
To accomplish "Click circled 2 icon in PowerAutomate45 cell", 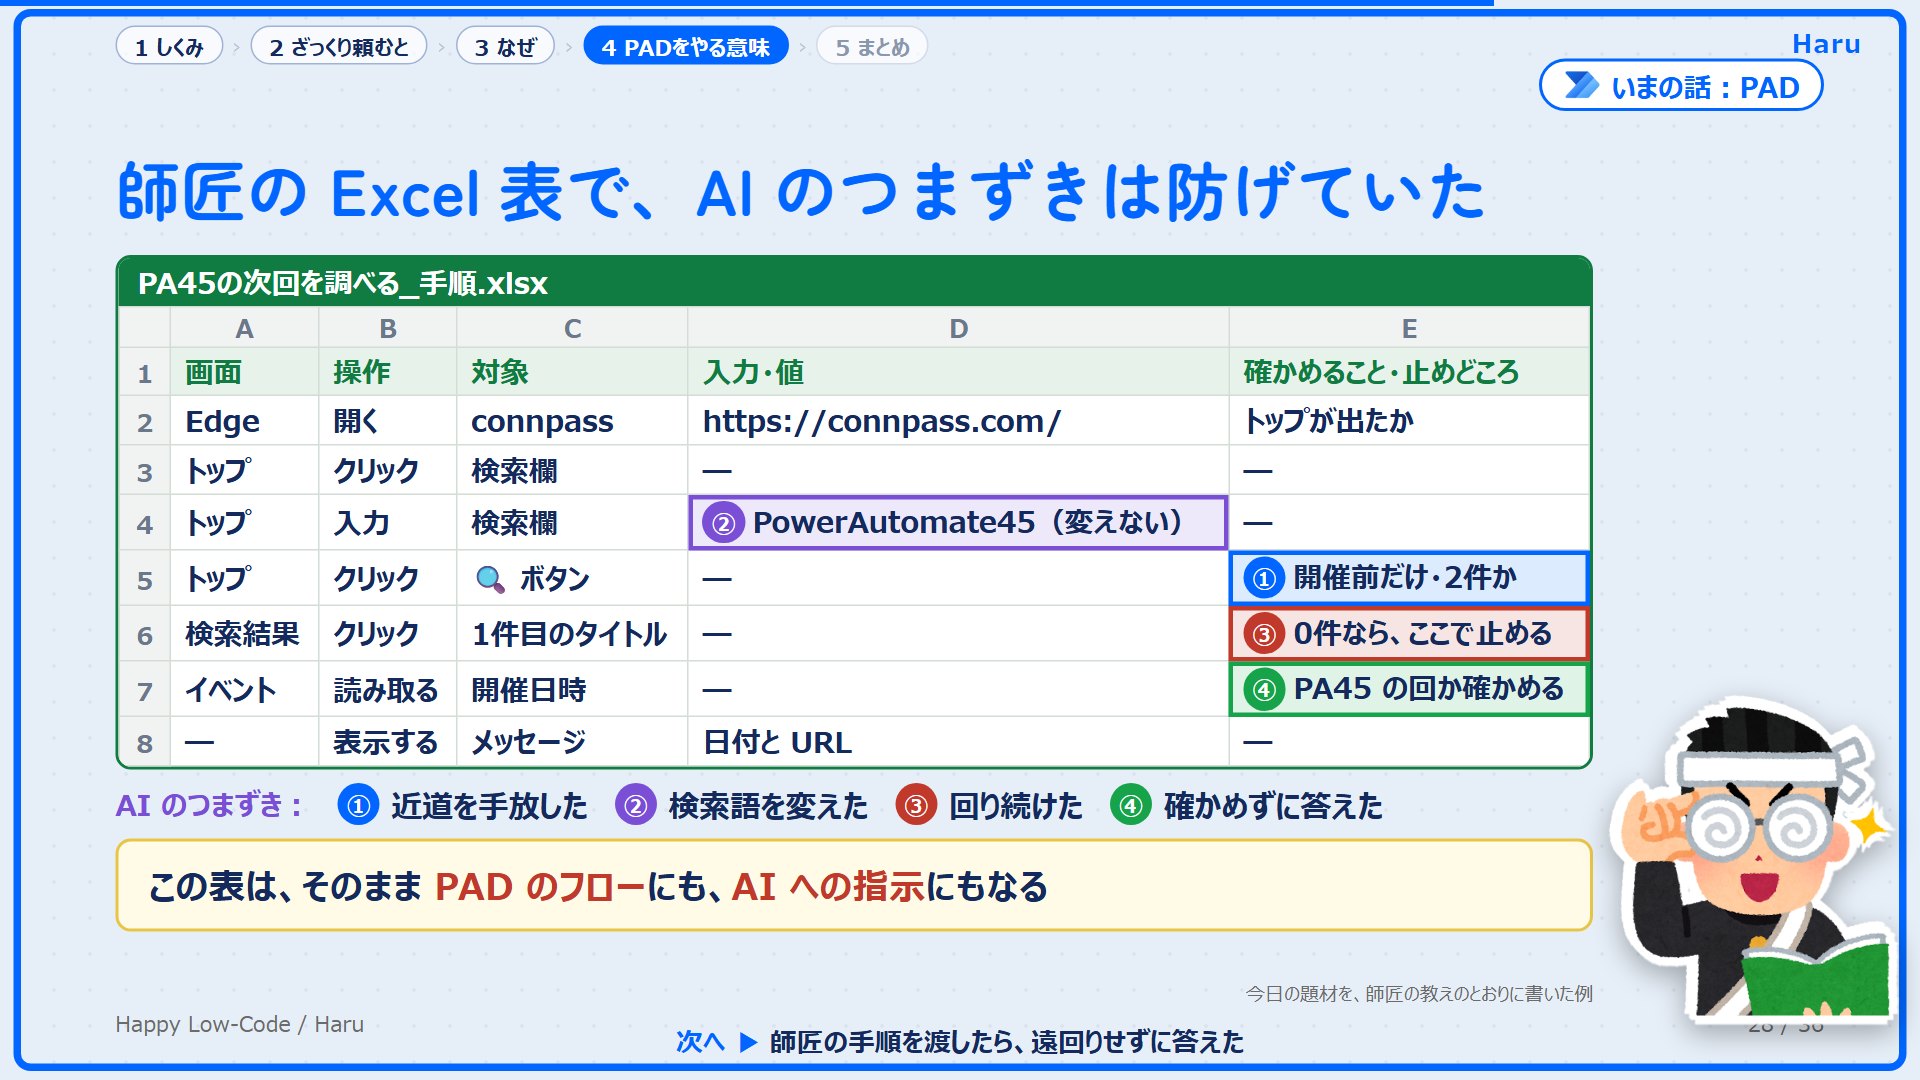I will [723, 523].
